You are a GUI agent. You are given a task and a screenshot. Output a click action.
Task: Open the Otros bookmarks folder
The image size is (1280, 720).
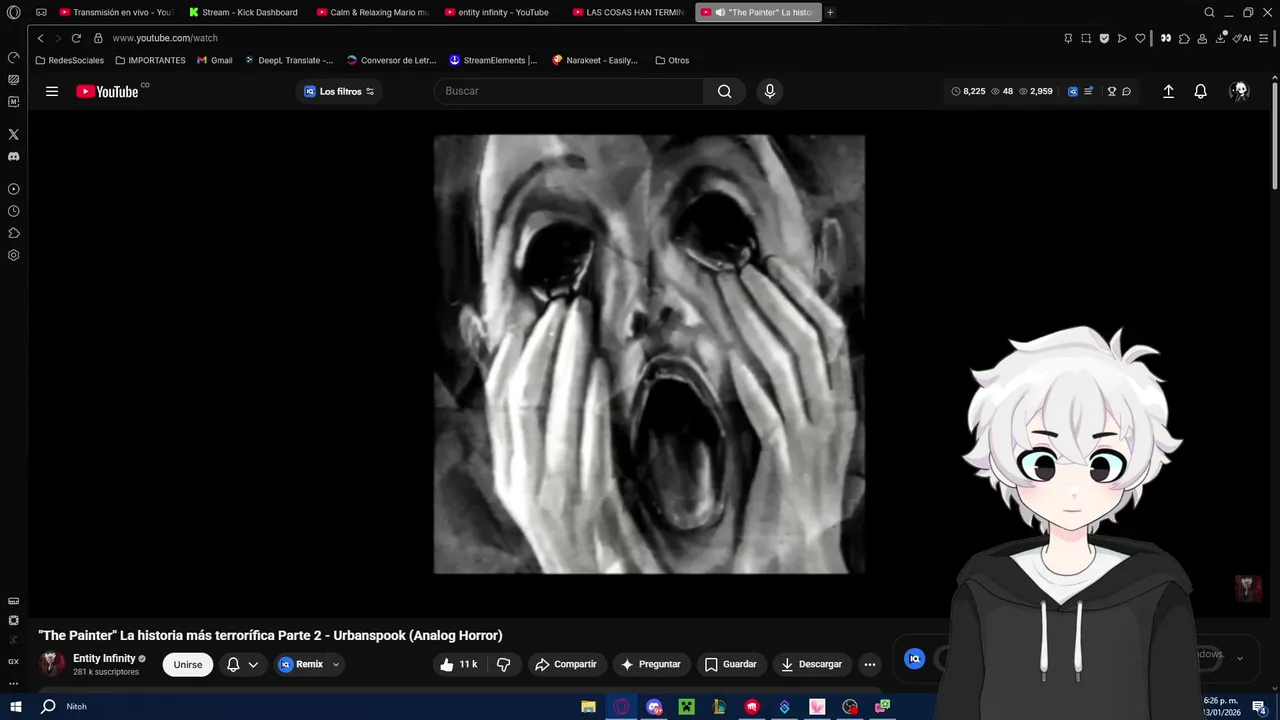tap(672, 60)
